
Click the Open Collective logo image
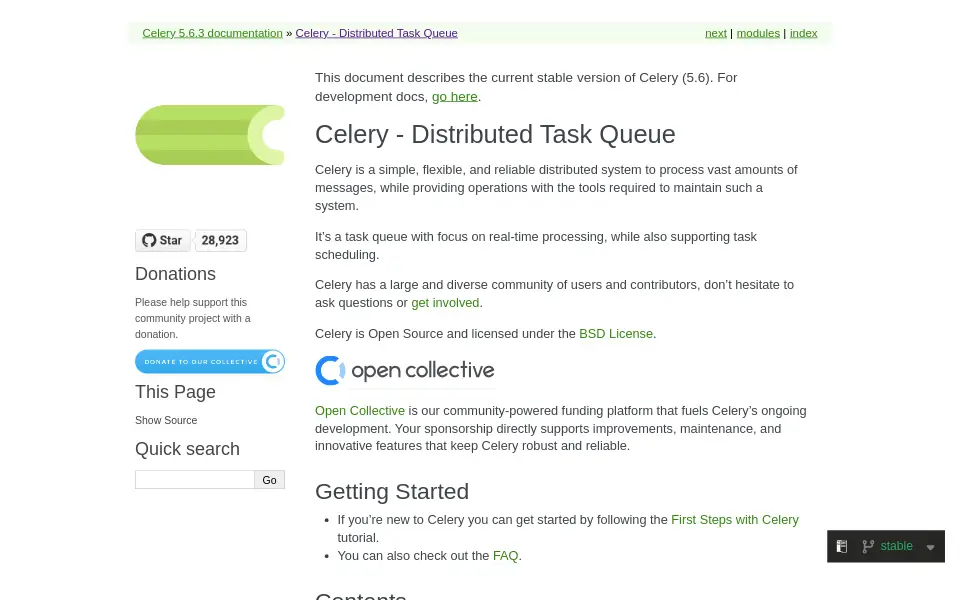pyautogui.click(x=405, y=370)
